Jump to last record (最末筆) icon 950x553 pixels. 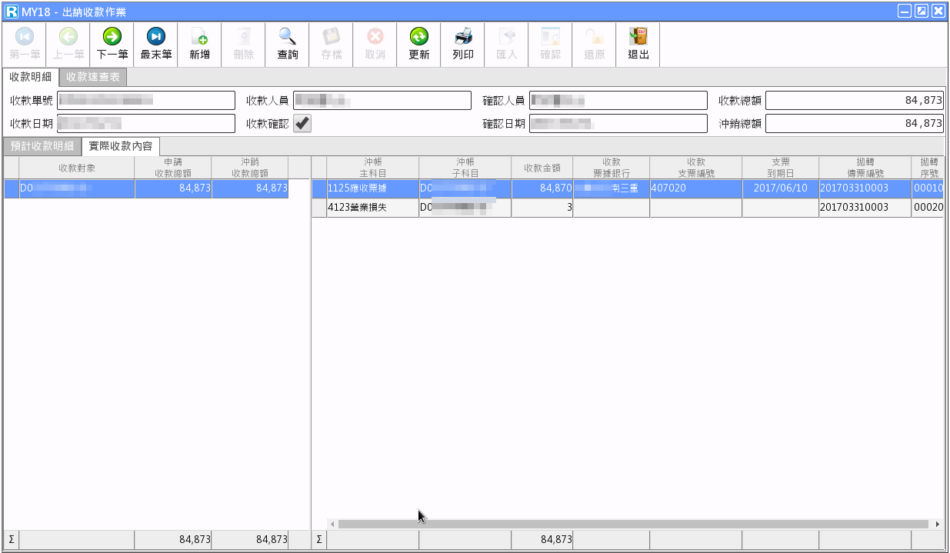[x=156, y=44]
